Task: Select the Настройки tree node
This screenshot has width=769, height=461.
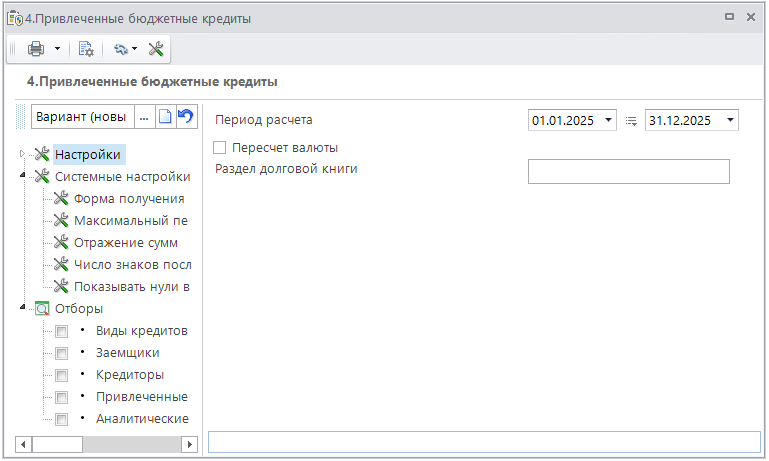Action: pyautogui.click(x=87, y=154)
